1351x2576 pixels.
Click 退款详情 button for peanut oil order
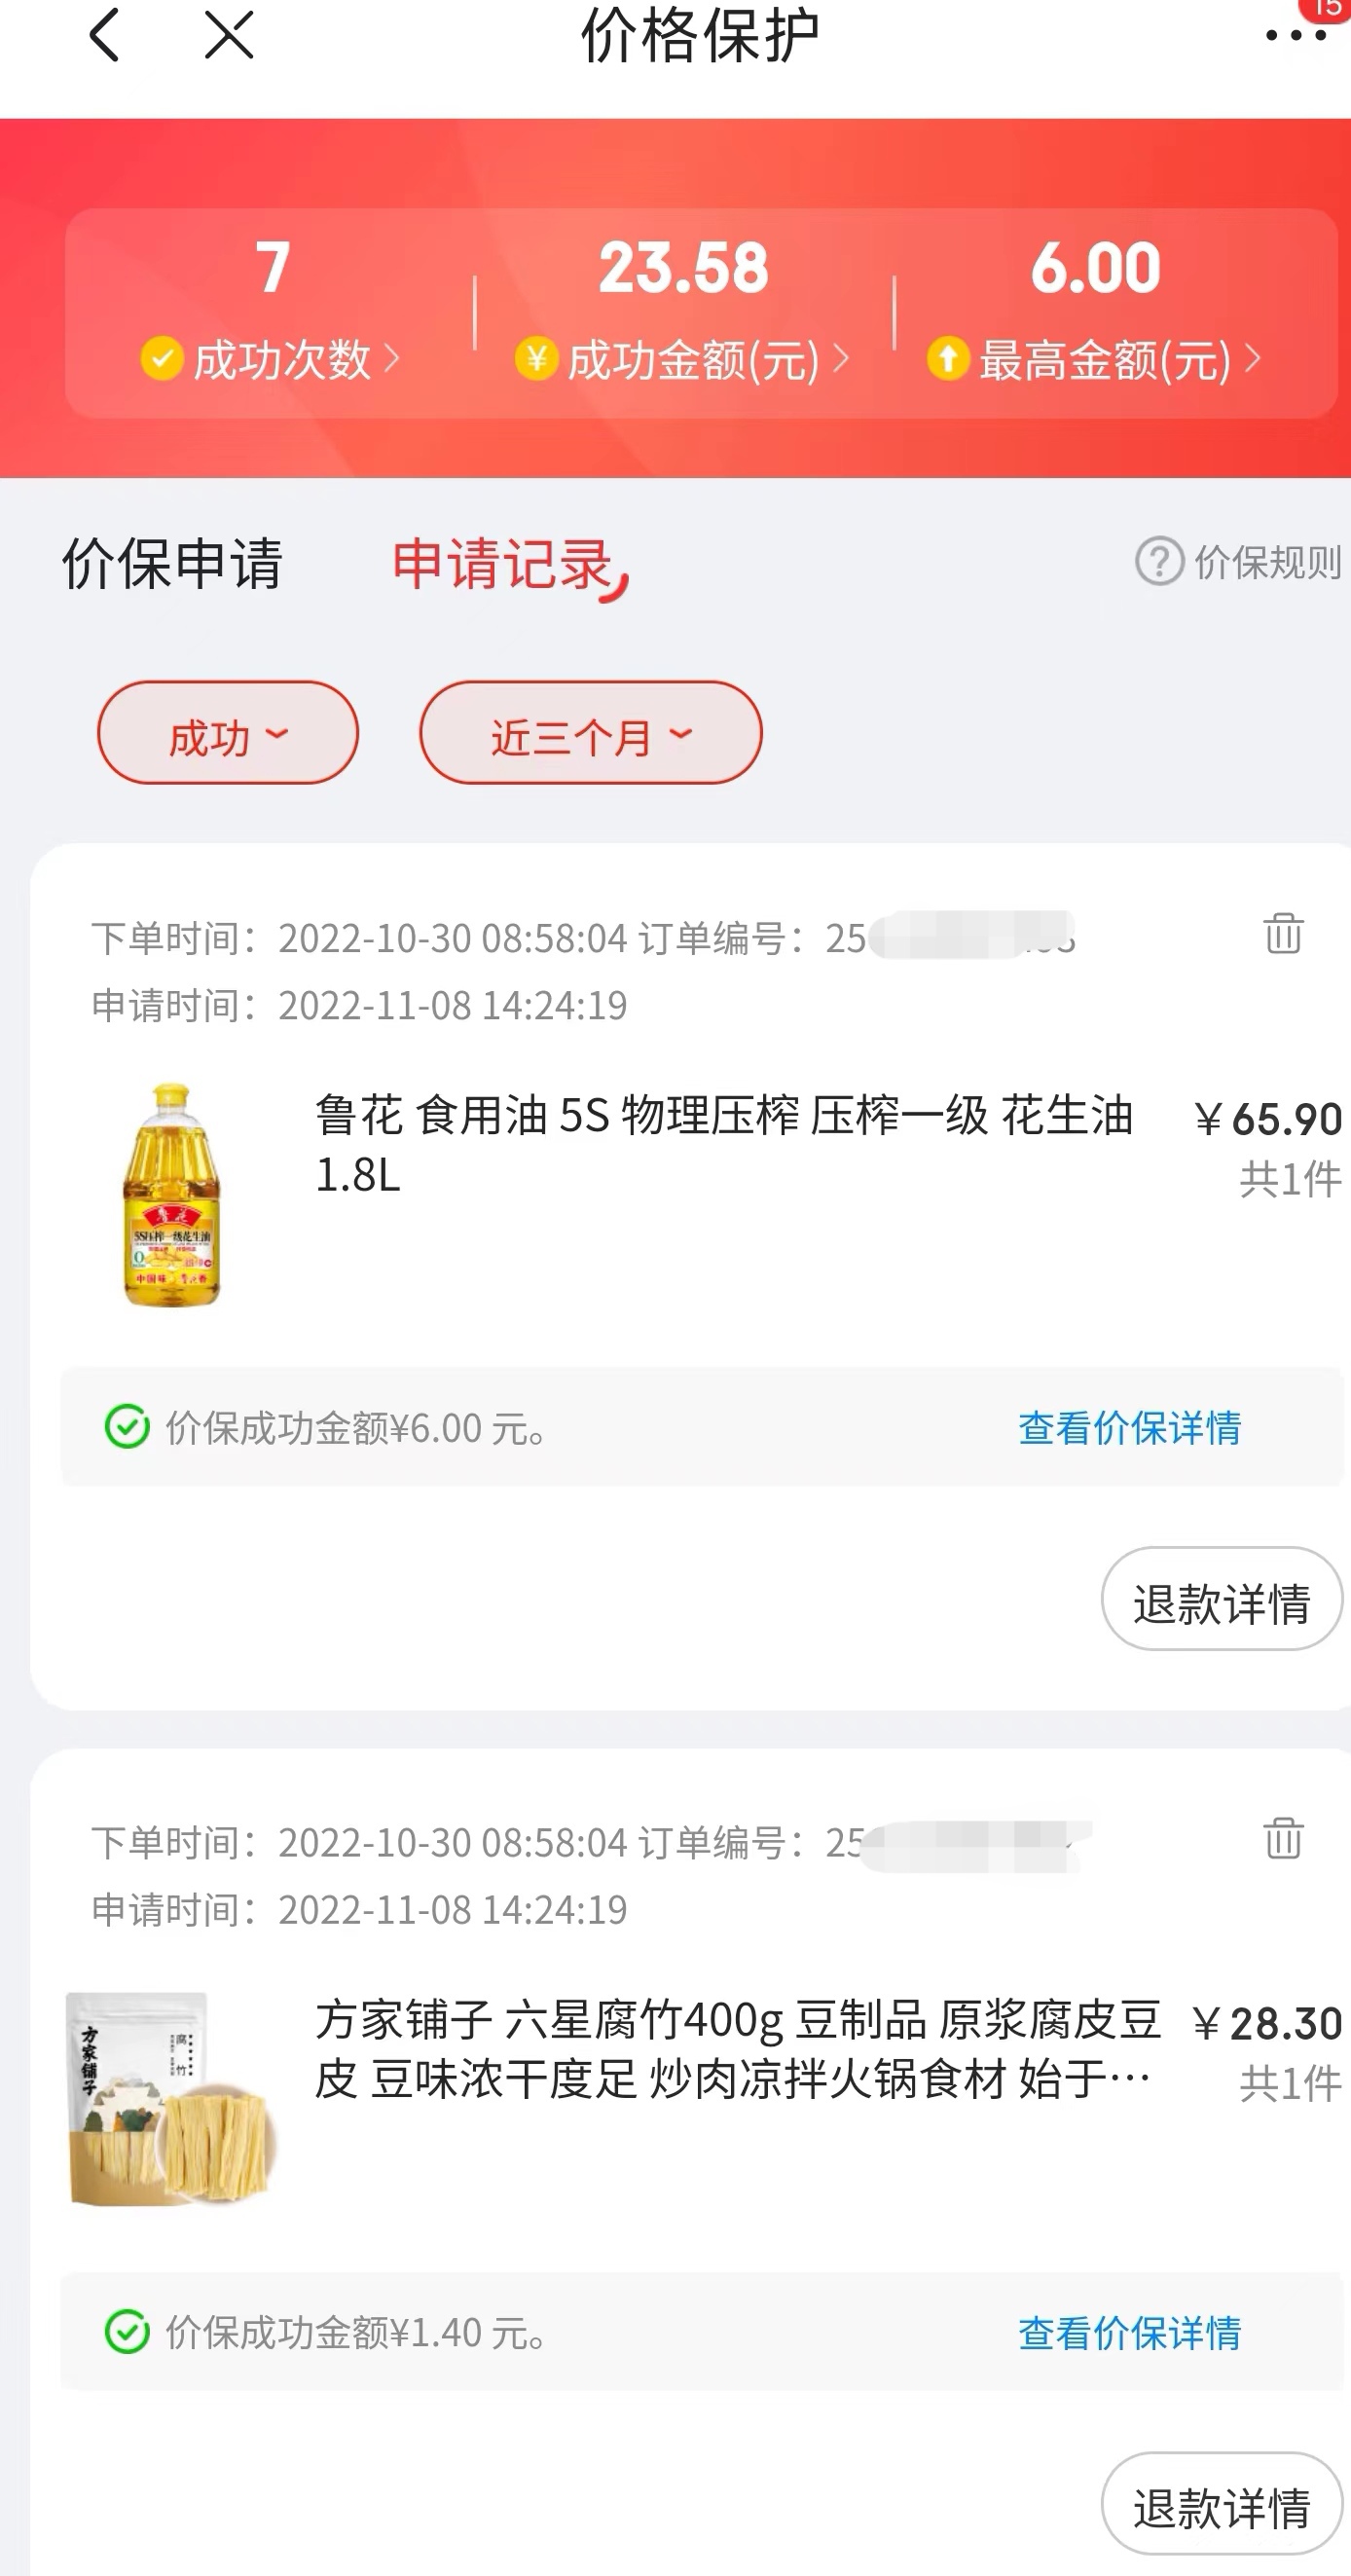click(1221, 1600)
